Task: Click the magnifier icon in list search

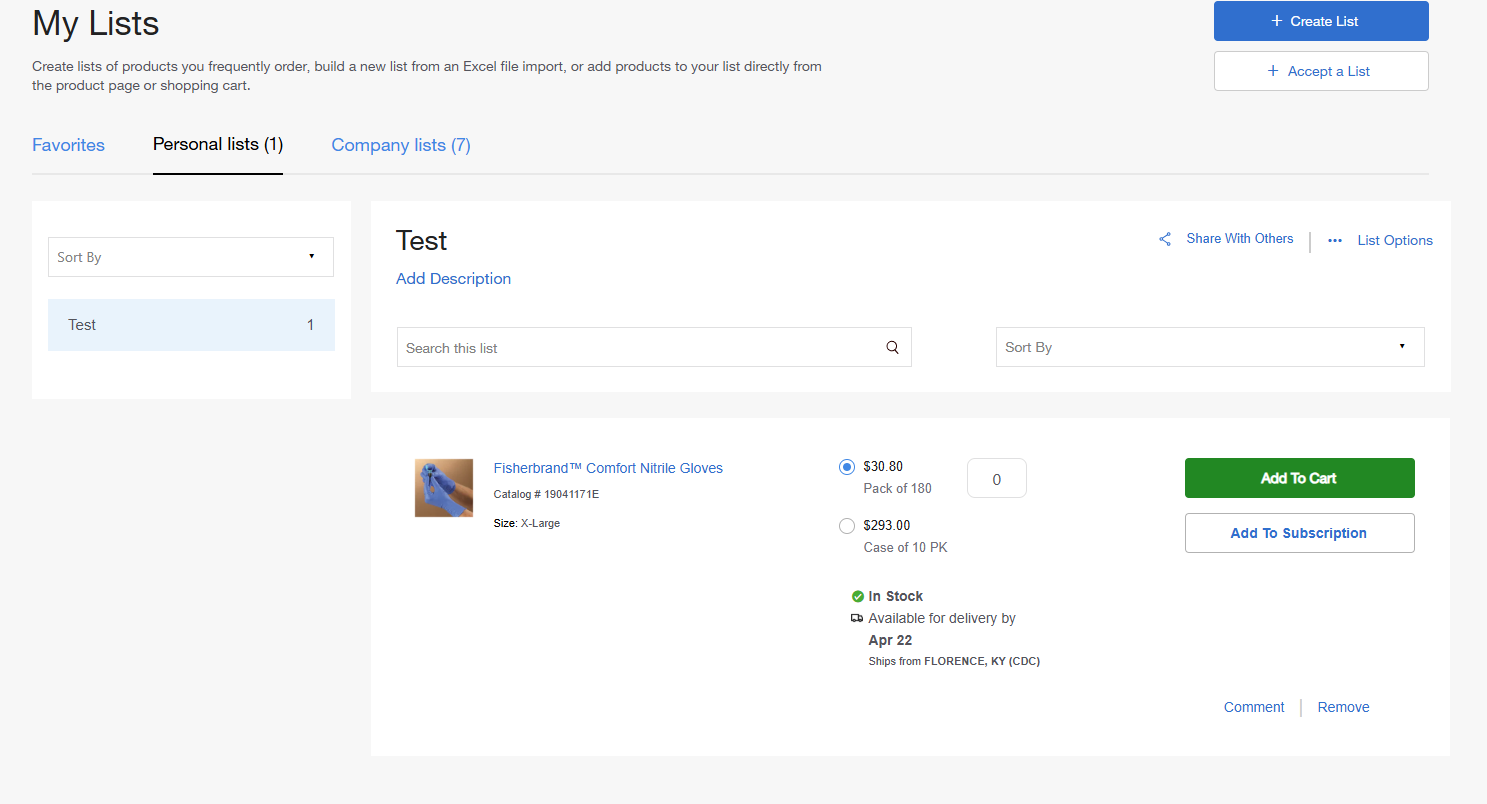Action: [893, 348]
